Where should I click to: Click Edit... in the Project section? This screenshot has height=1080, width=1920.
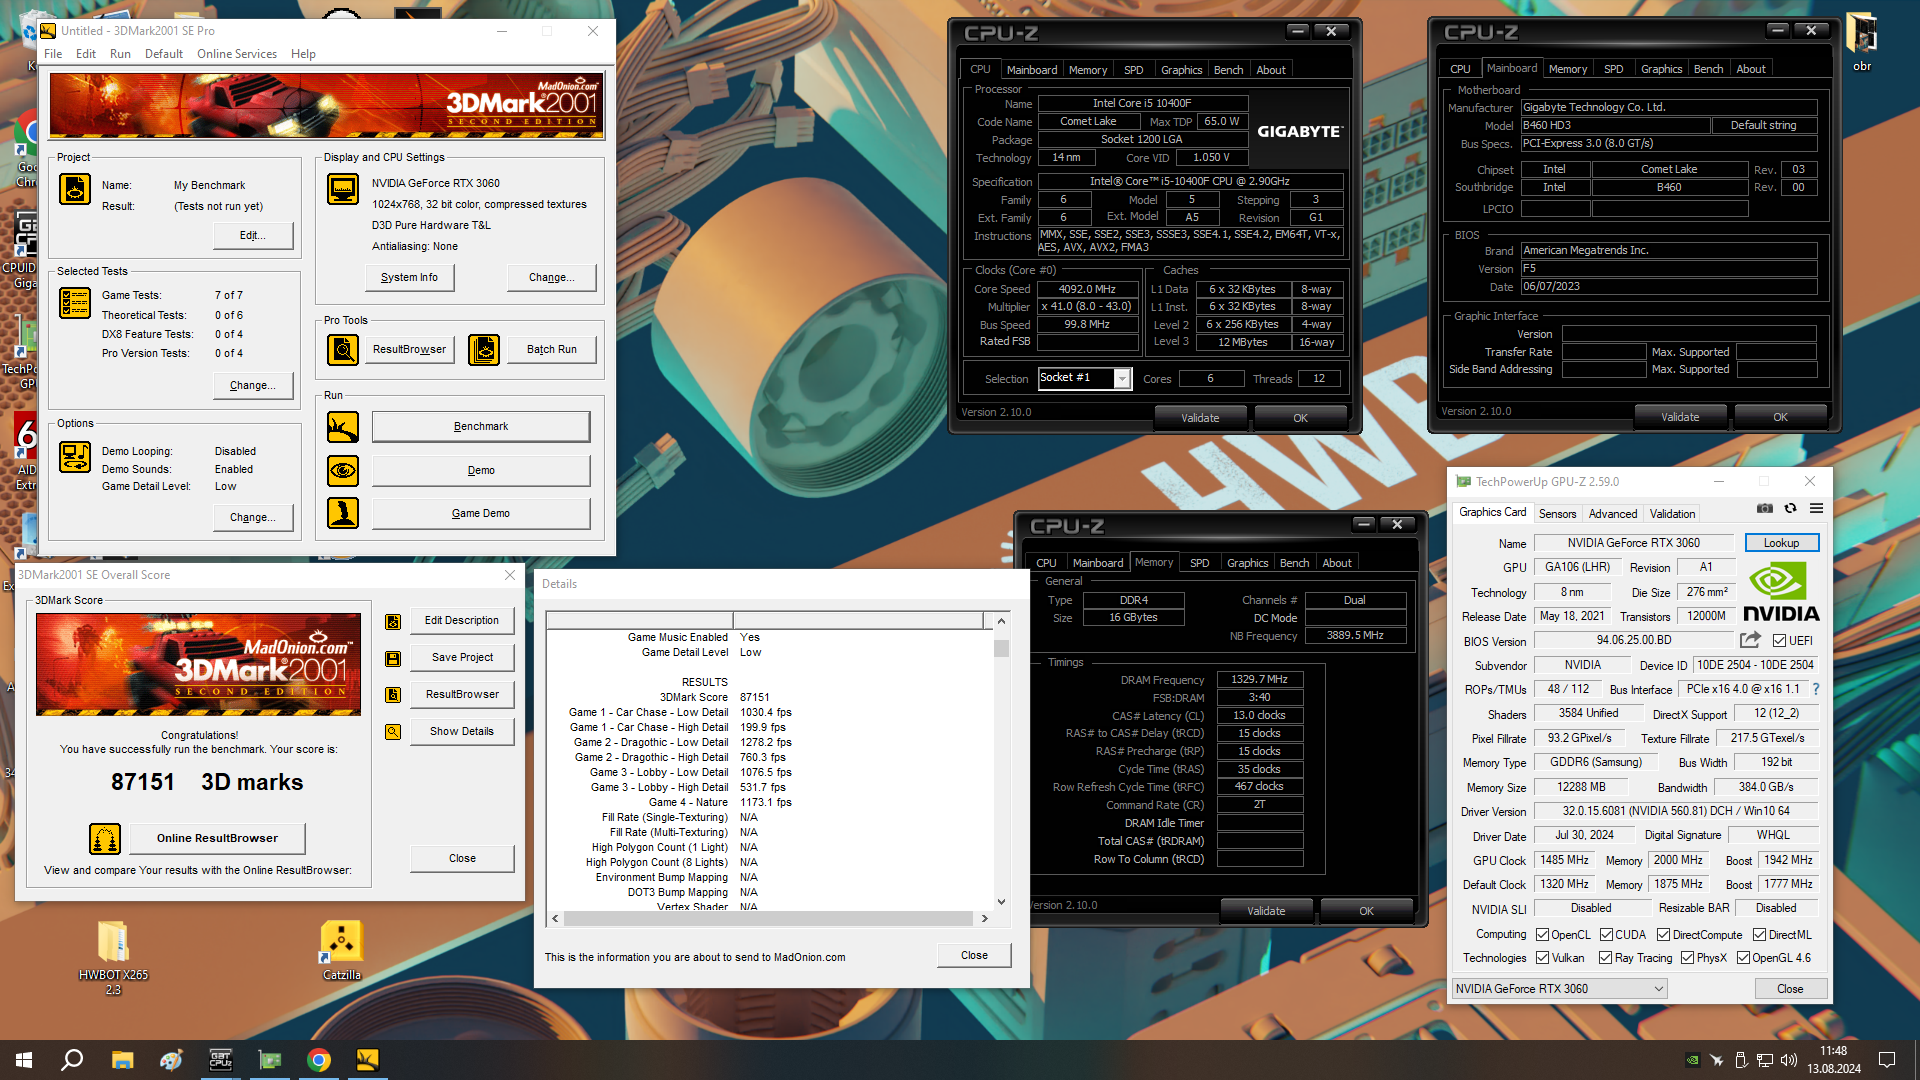253,236
